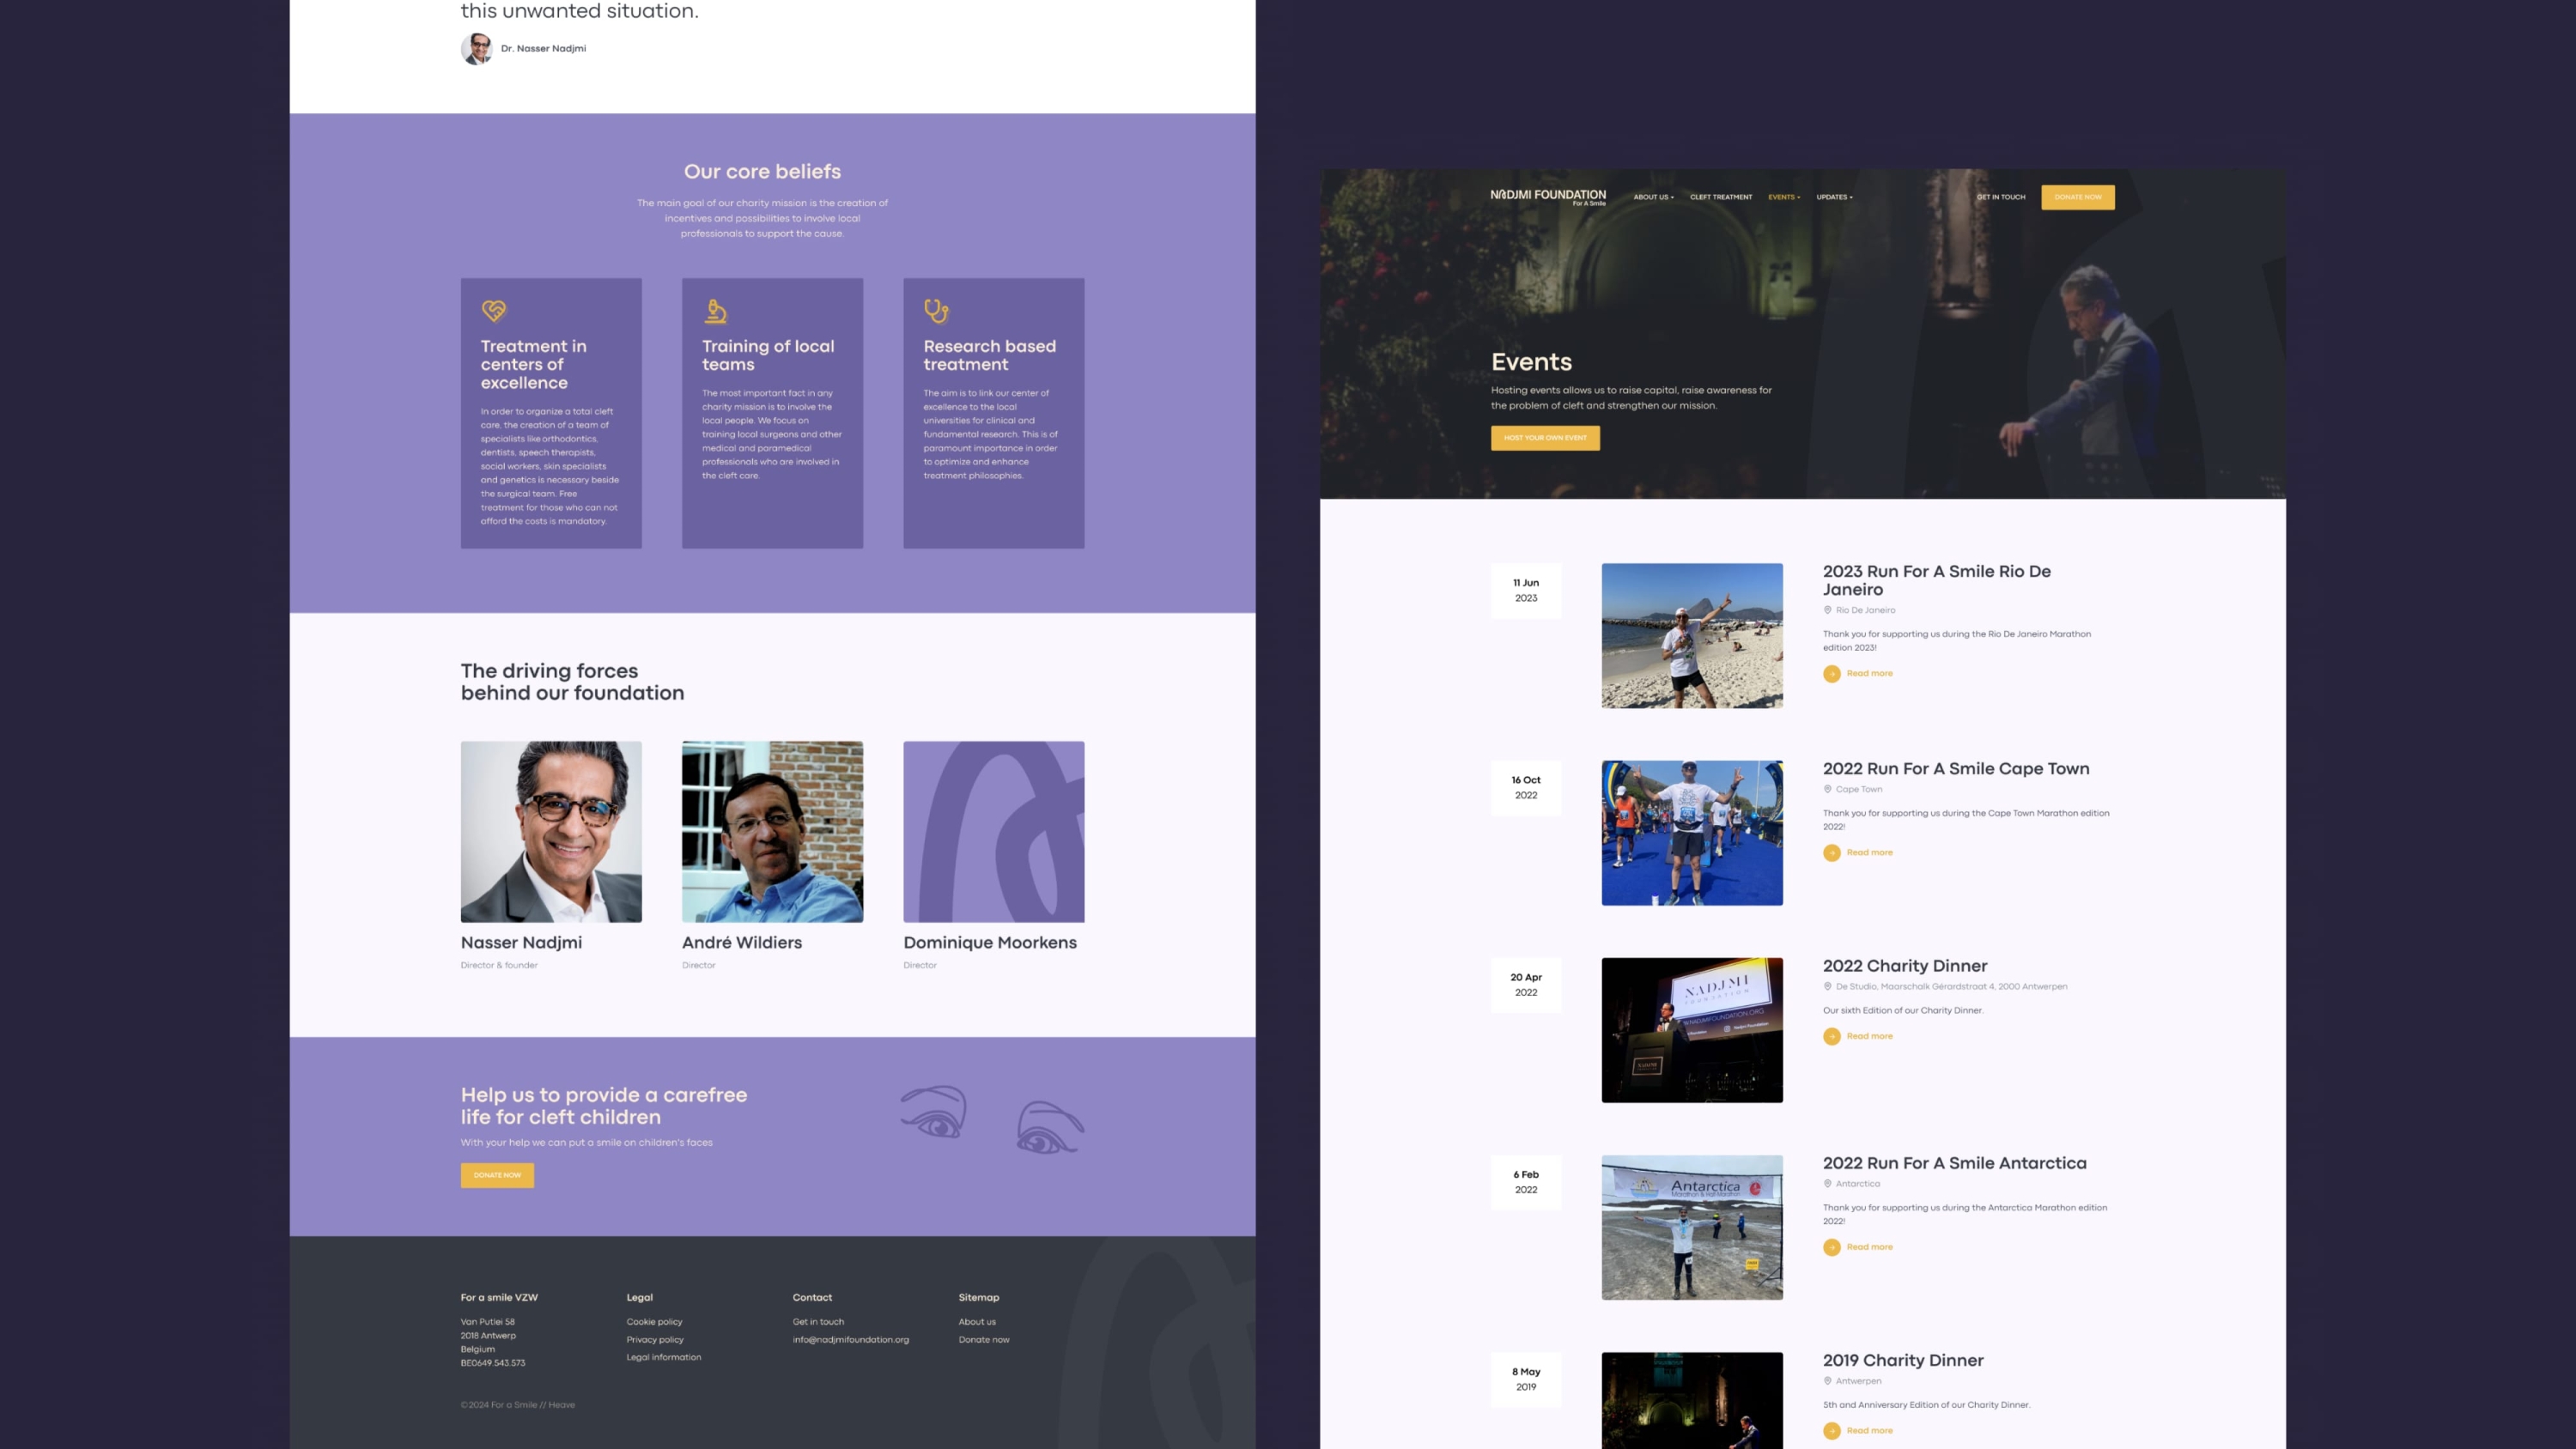Click André Wildiers' portrait photo
The height and width of the screenshot is (1449, 2576).
click(x=772, y=832)
